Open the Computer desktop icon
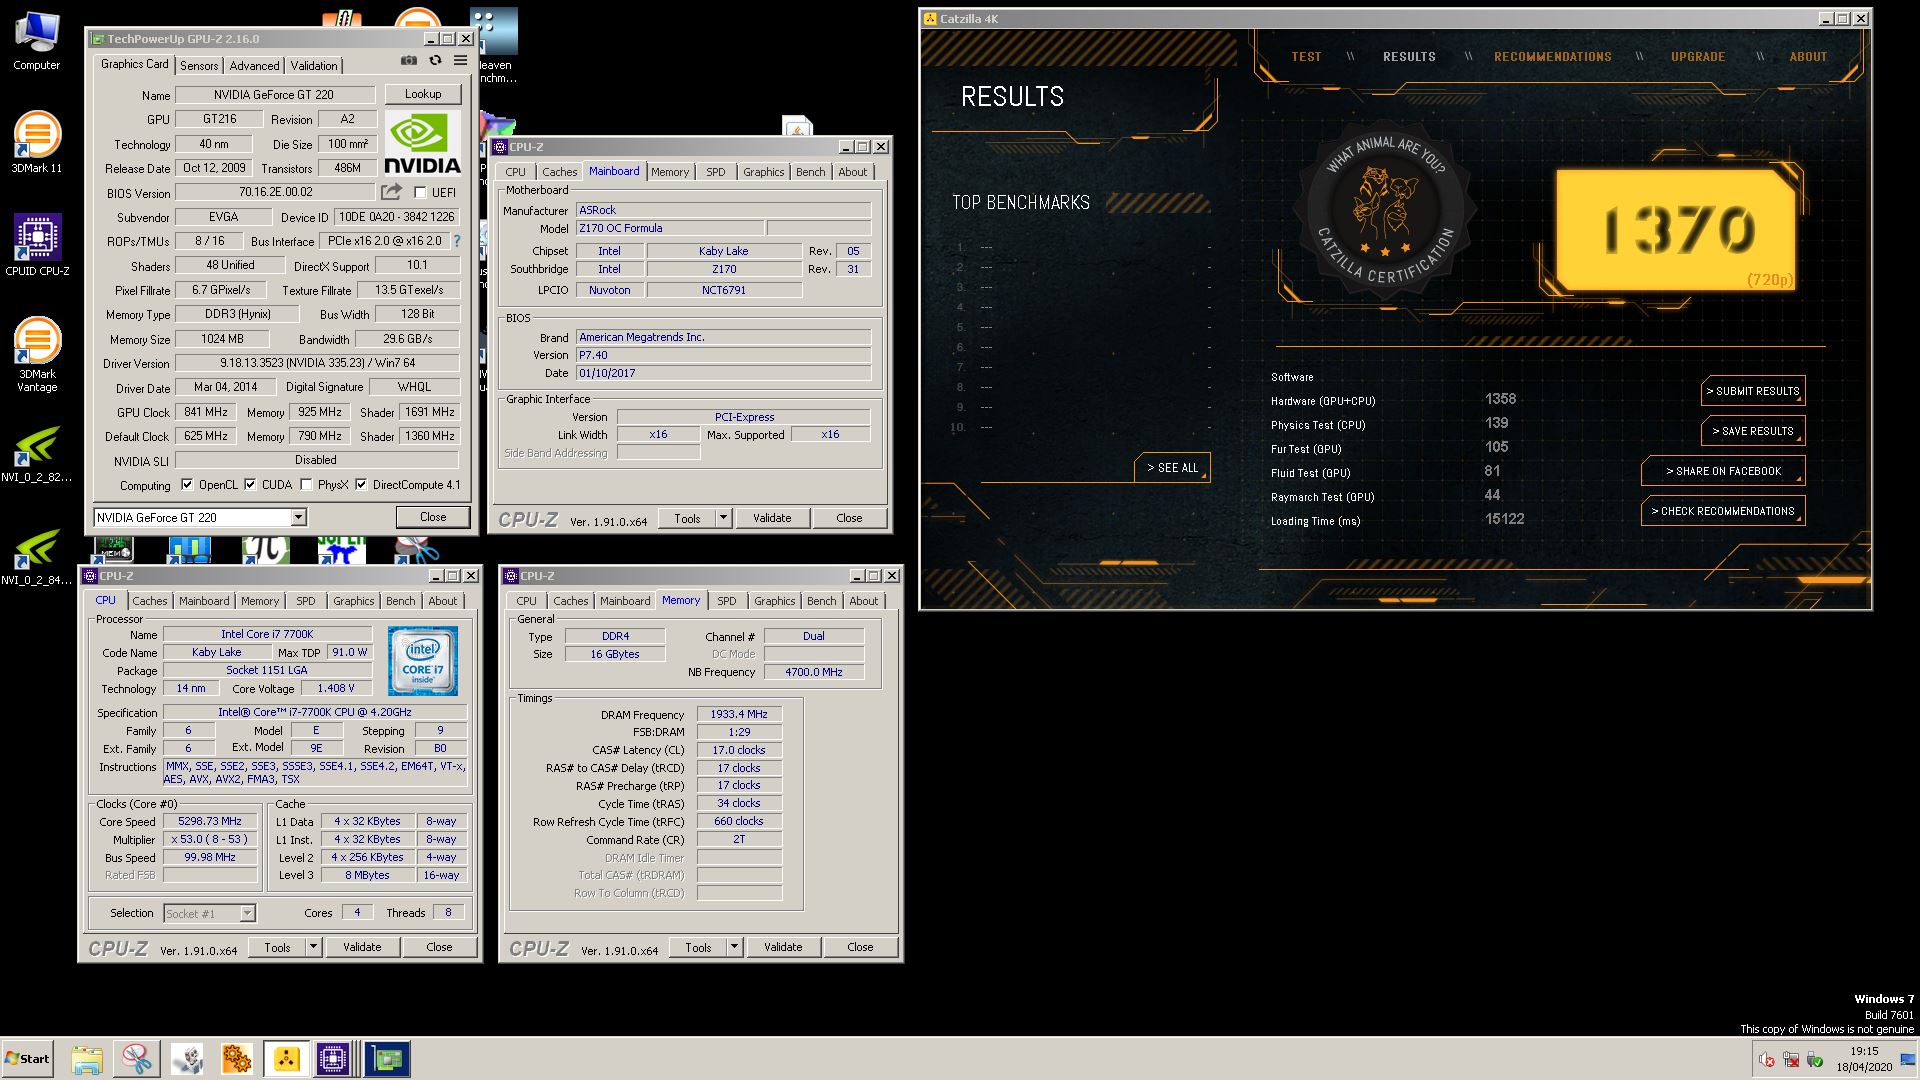 [37, 41]
